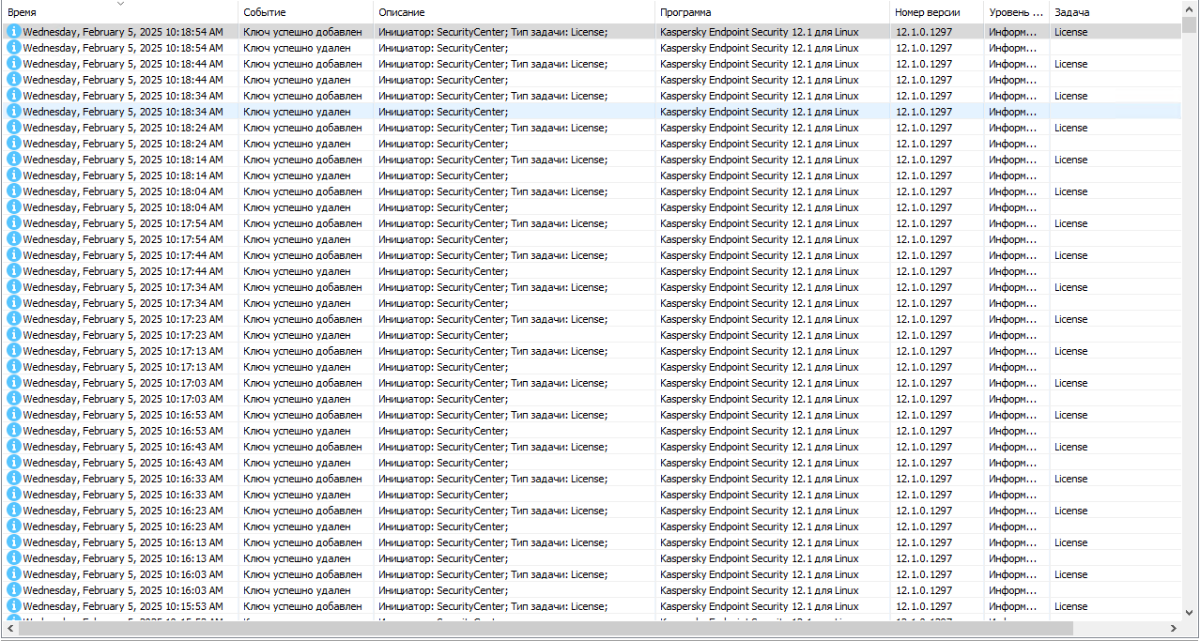Click description 'Инициатор: SecurityCenter; Тип задачи: License;' at 10:18:14

(x=493, y=160)
